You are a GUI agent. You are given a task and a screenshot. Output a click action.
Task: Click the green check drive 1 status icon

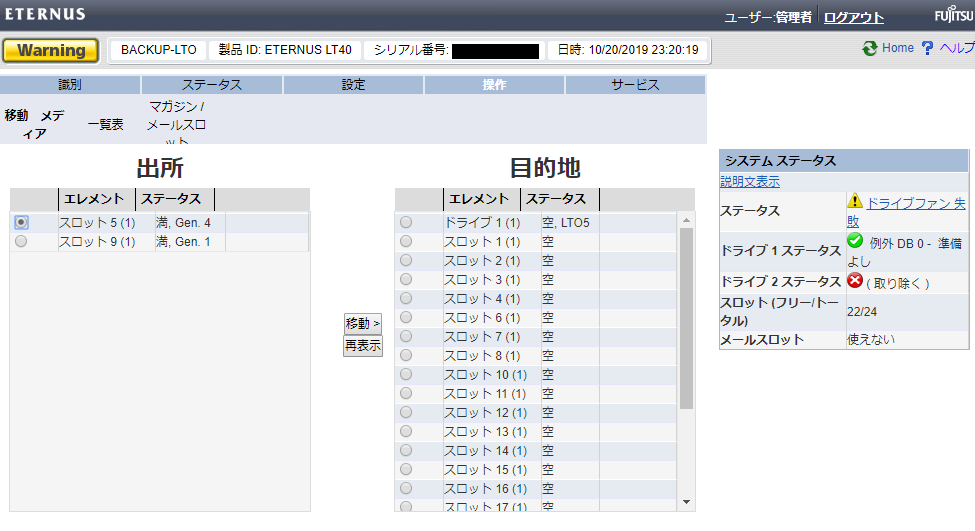point(855,241)
